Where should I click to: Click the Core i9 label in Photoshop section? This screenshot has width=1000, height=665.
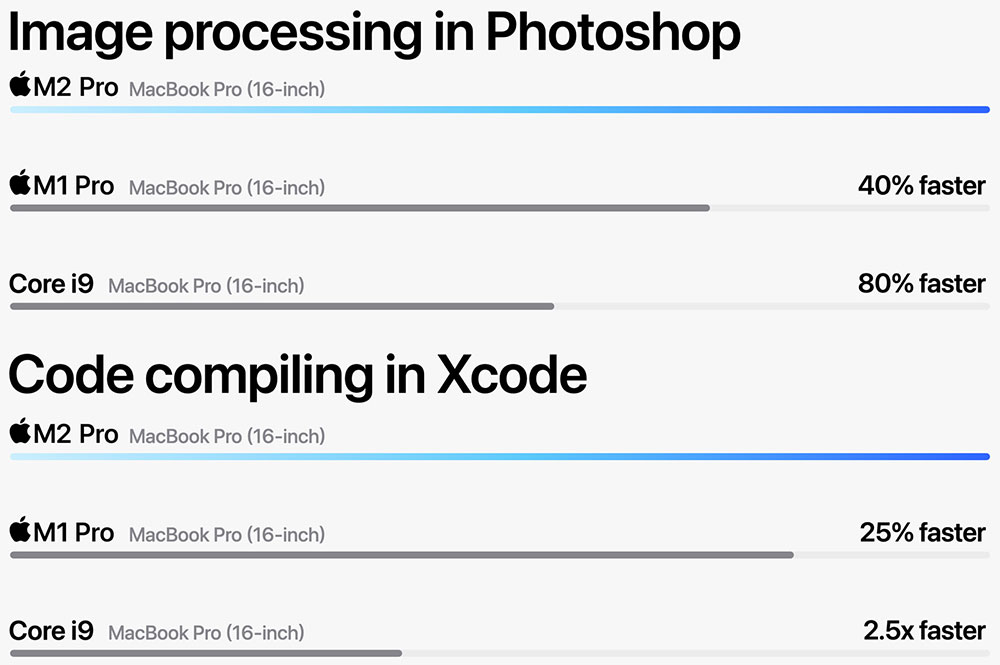click(x=51, y=284)
